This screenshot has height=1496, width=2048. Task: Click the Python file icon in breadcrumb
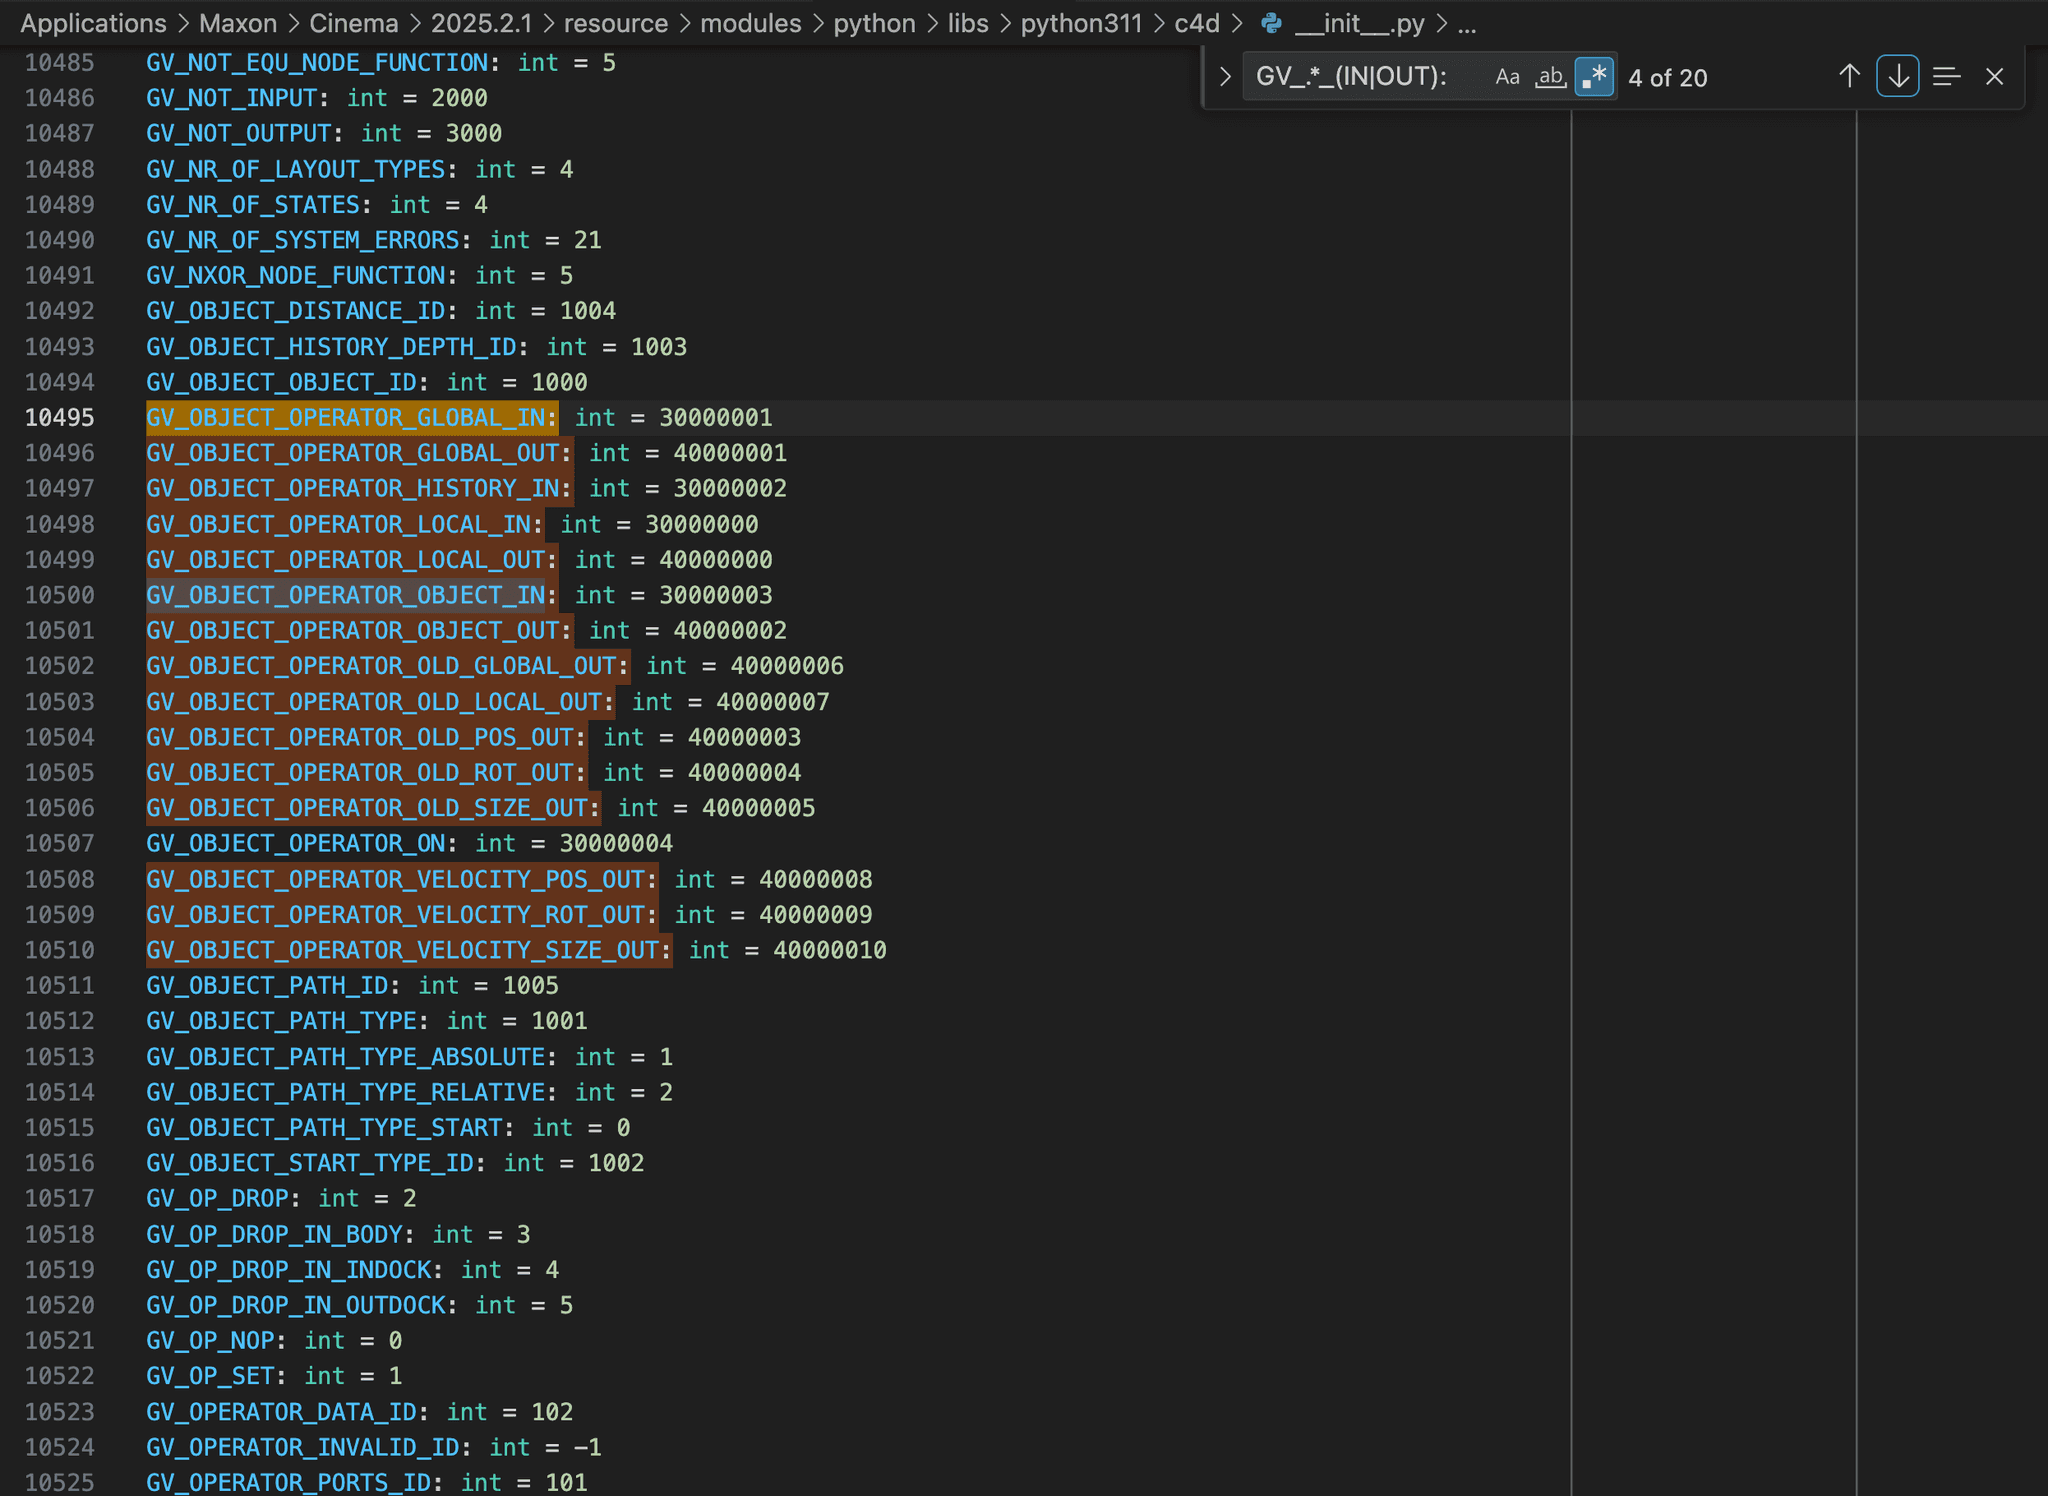pos(1272,23)
